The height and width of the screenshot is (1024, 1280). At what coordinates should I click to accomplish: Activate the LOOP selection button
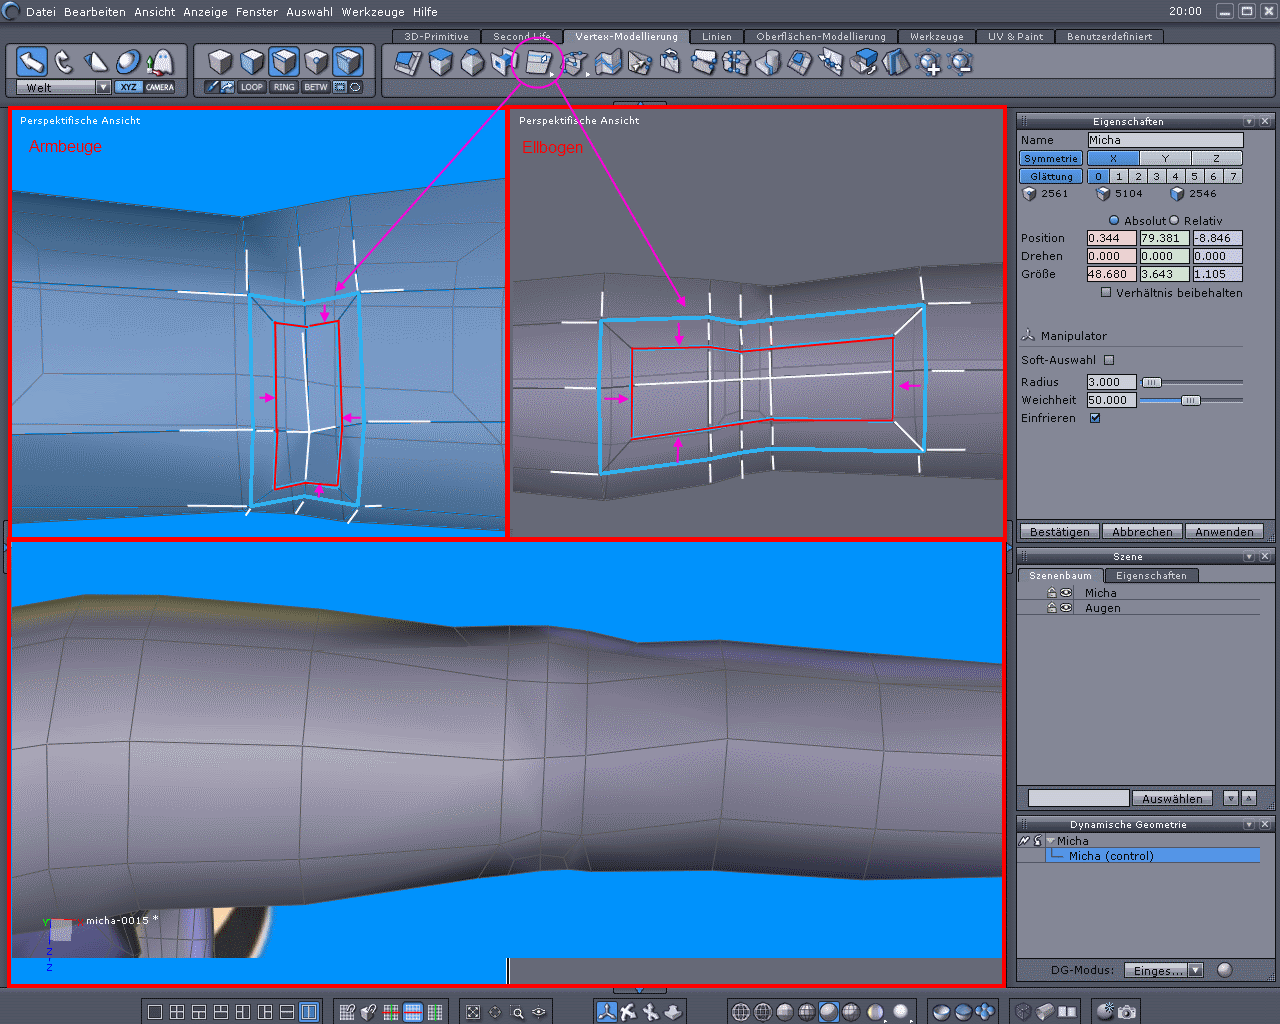tap(251, 87)
